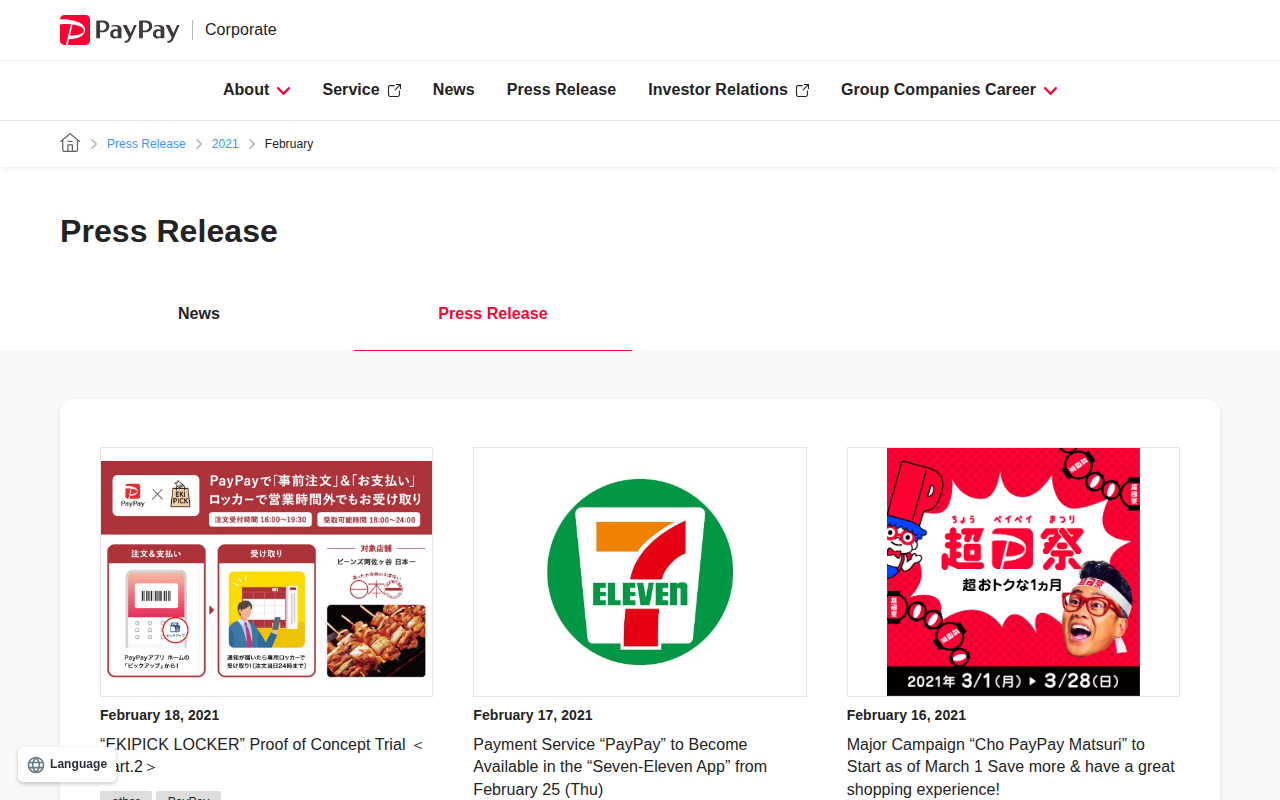The width and height of the screenshot is (1280, 800).
Task: Open the Investor Relations menu item
Action: click(x=728, y=90)
